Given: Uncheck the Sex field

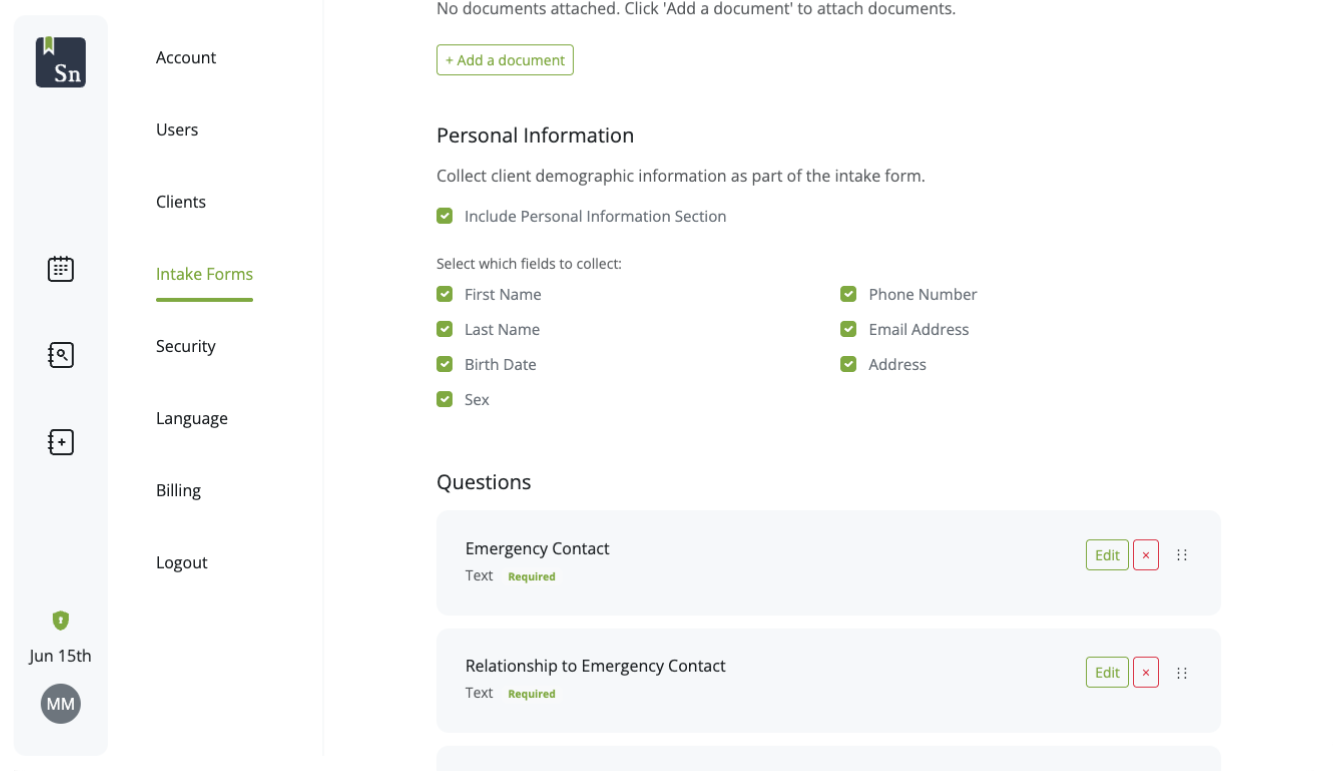Looking at the screenshot, I should [445, 399].
